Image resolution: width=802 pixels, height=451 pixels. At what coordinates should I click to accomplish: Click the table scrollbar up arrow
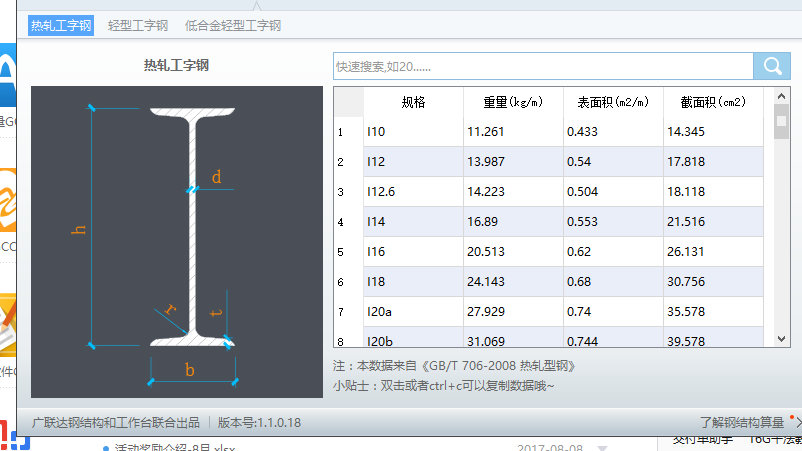(x=781, y=96)
